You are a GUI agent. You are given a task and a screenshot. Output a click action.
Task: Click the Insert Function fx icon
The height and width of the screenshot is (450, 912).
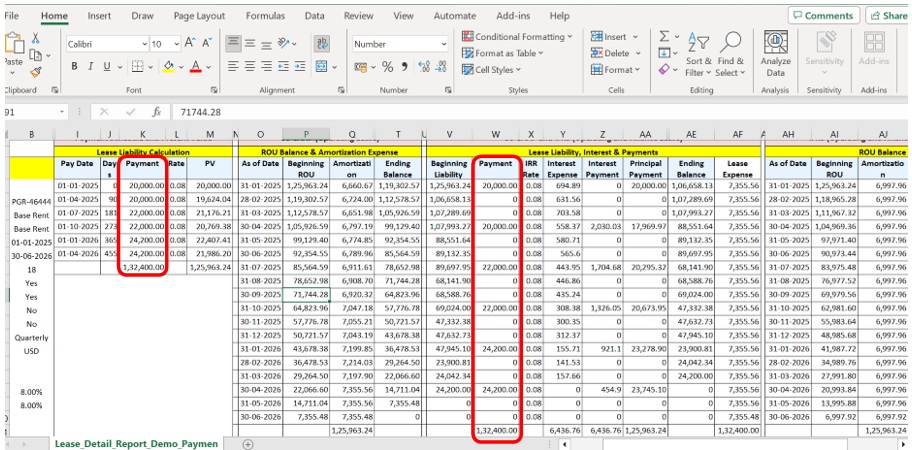[156, 112]
